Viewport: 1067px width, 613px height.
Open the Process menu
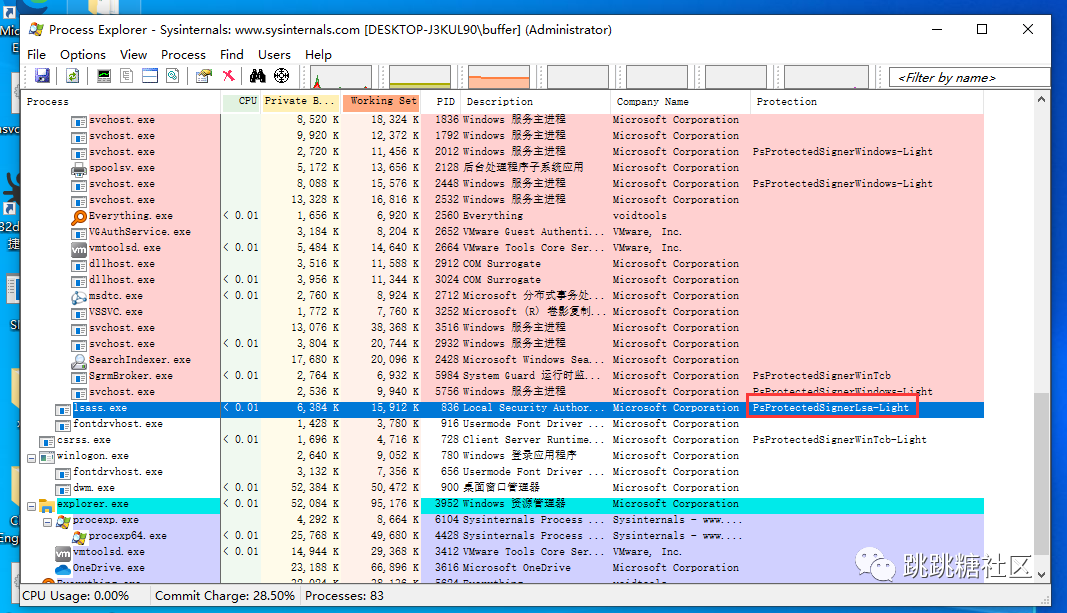[183, 54]
